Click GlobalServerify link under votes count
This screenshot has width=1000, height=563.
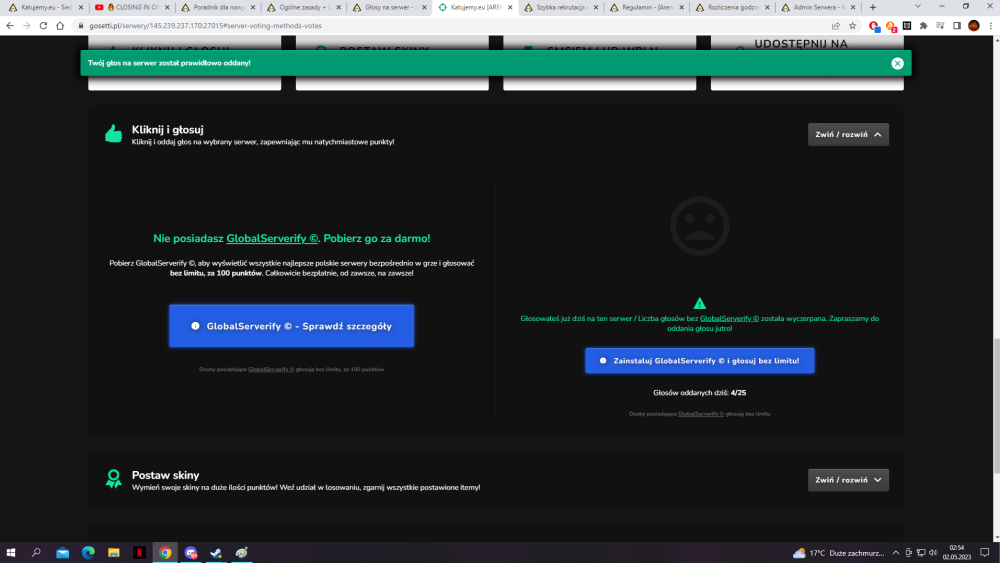(701, 414)
